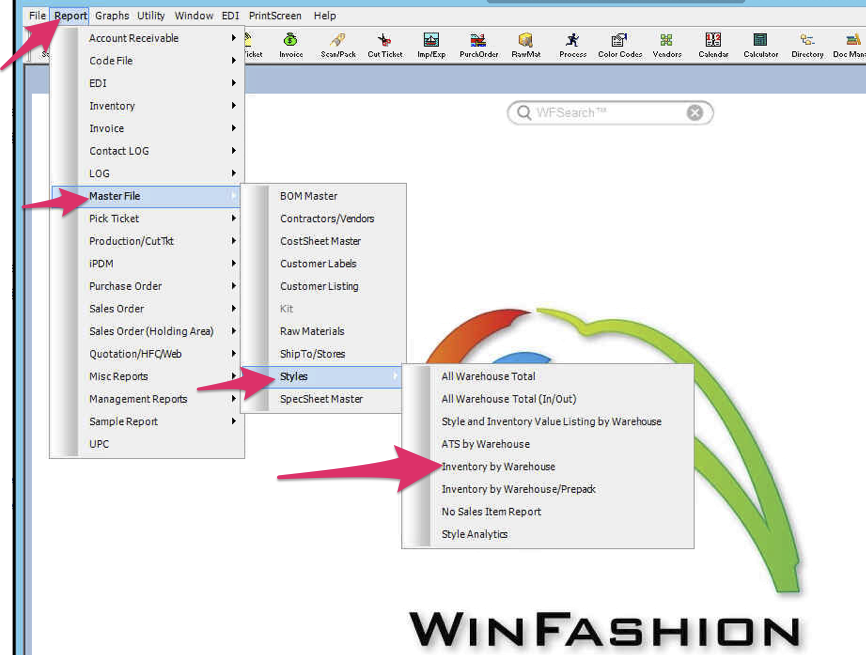866x655 pixels.
Task: Expand Production/CutTkt submenu
Action: pos(147,241)
